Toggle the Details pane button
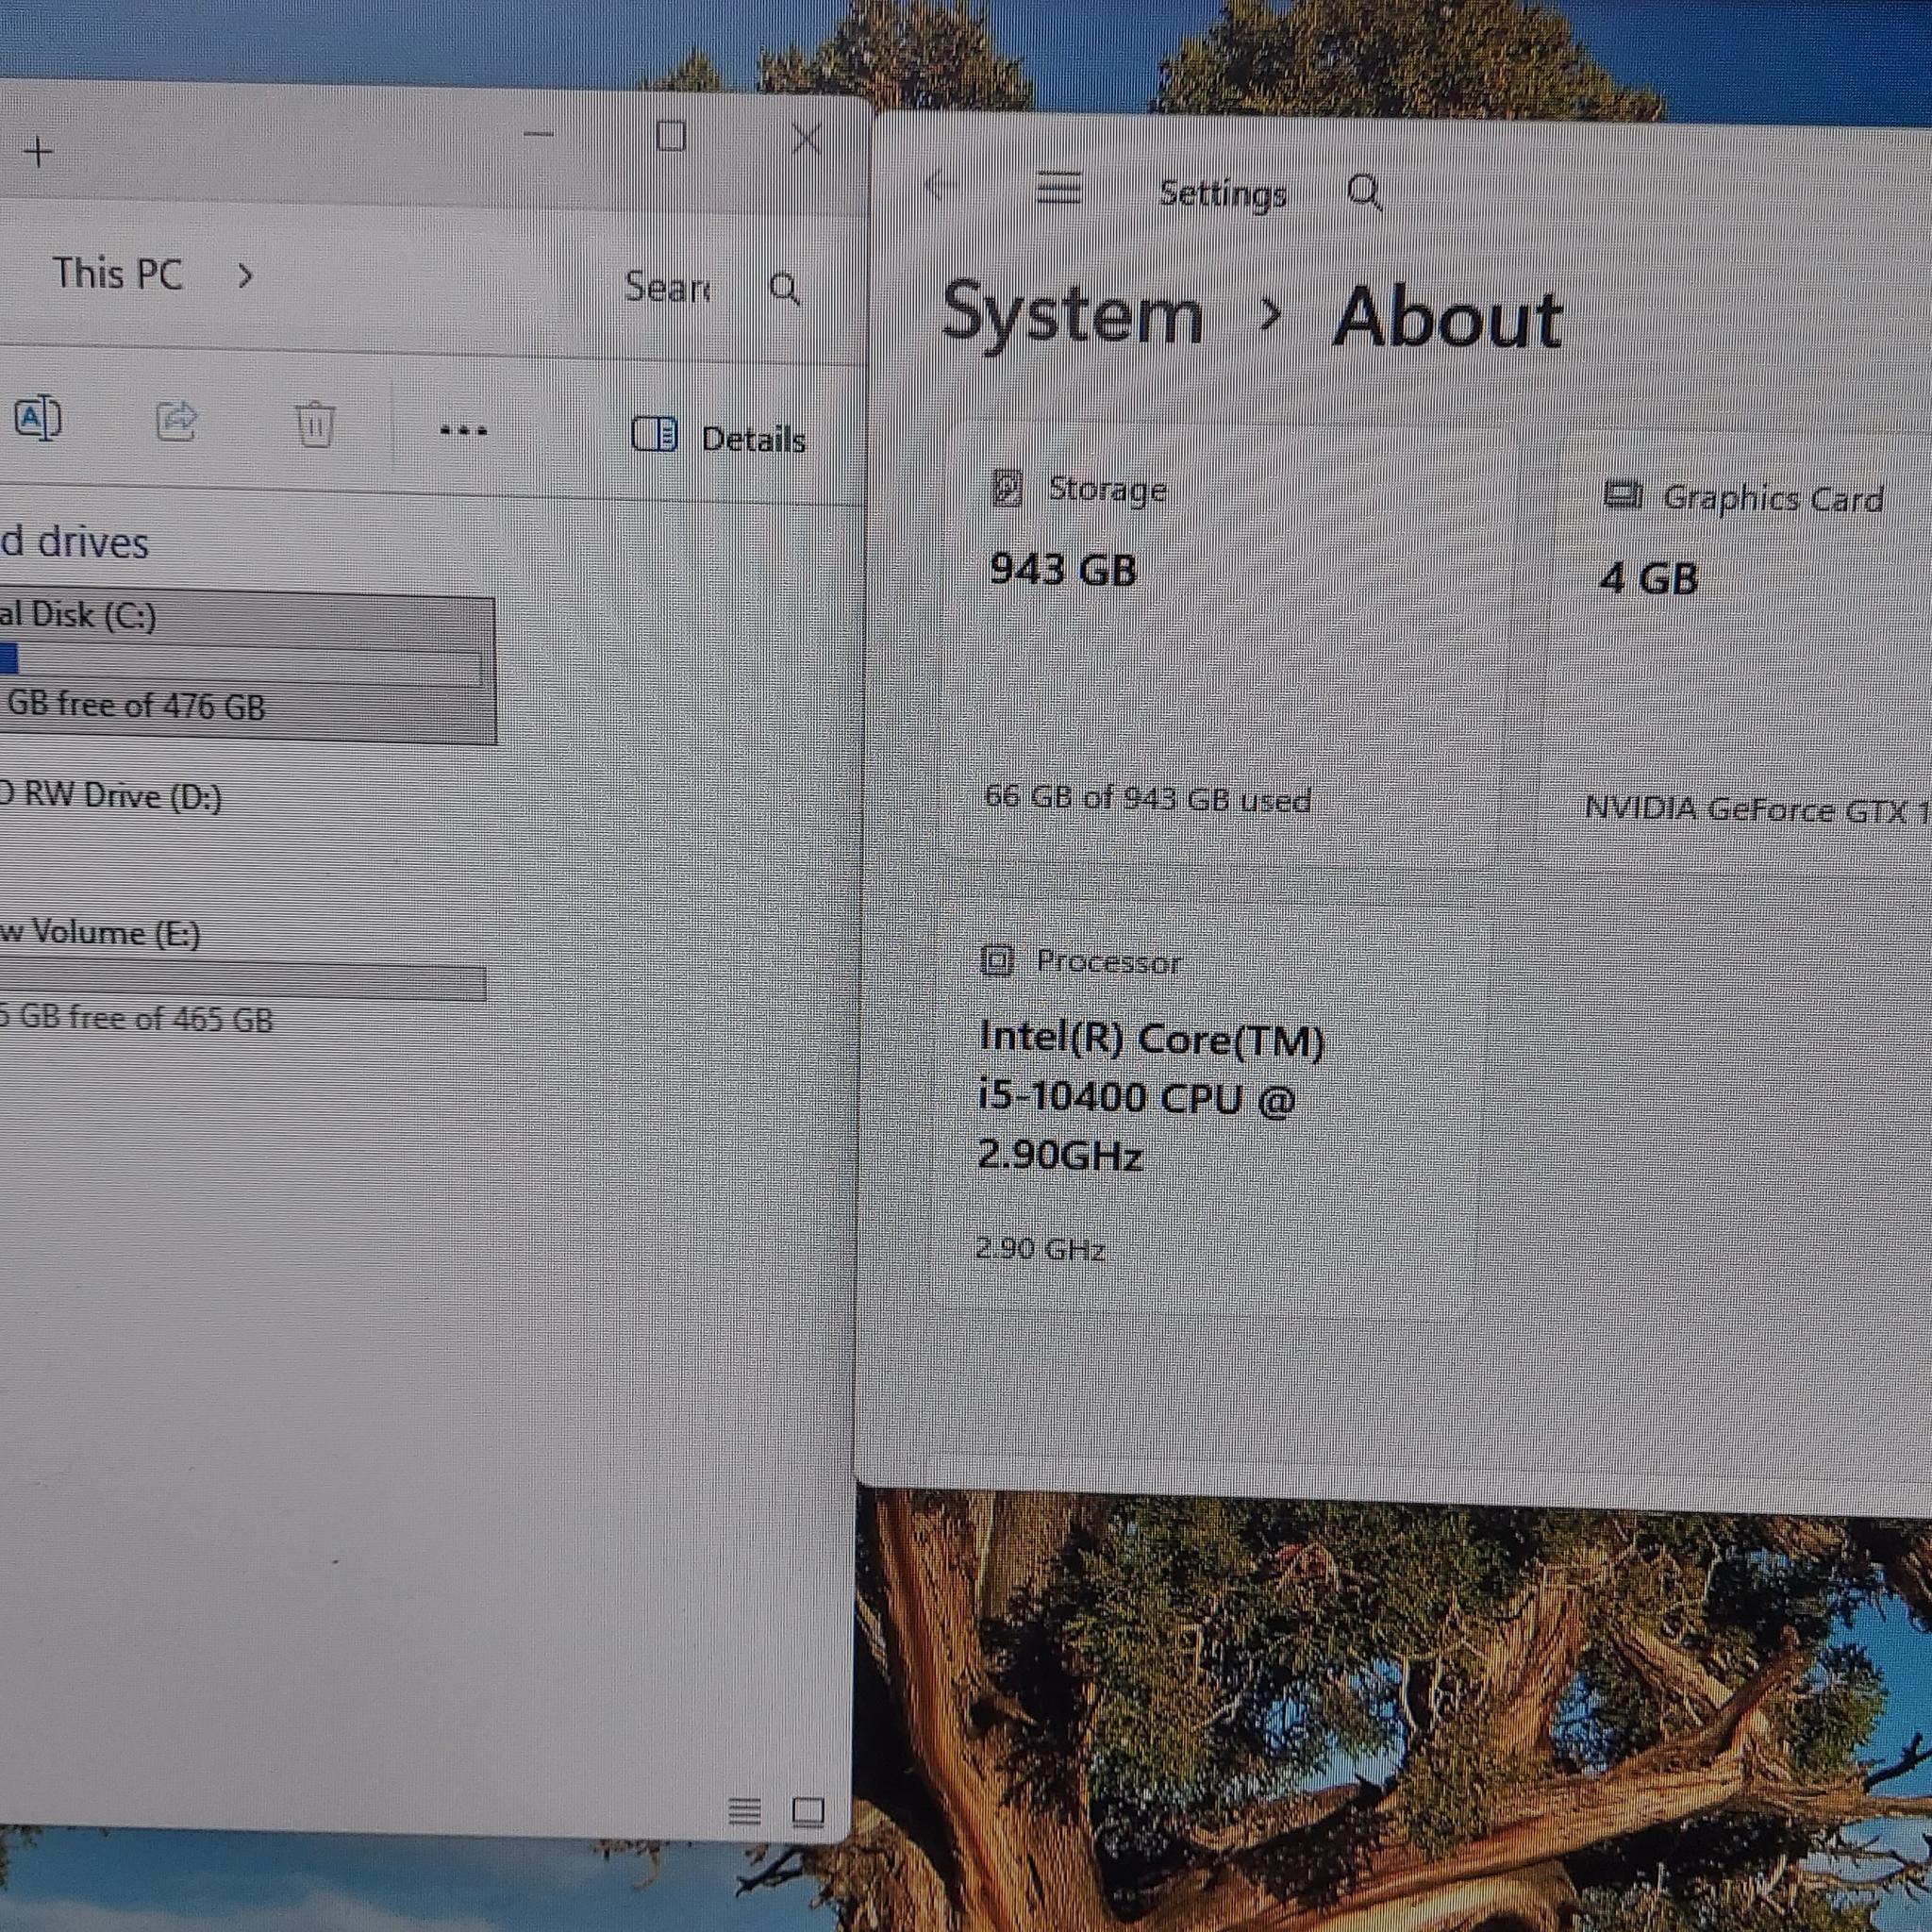This screenshot has width=1932, height=1932. (x=718, y=437)
